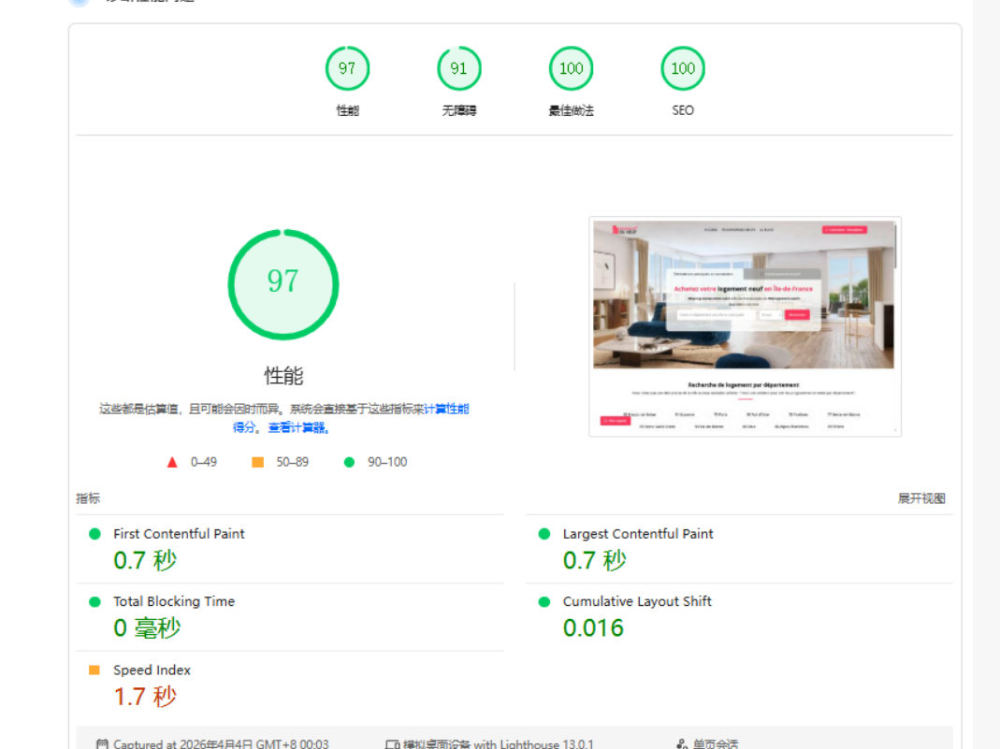Image resolution: width=1000 pixels, height=749 pixels.
Task: Click the Speed Index value 1.7 秒
Action: tap(145, 696)
